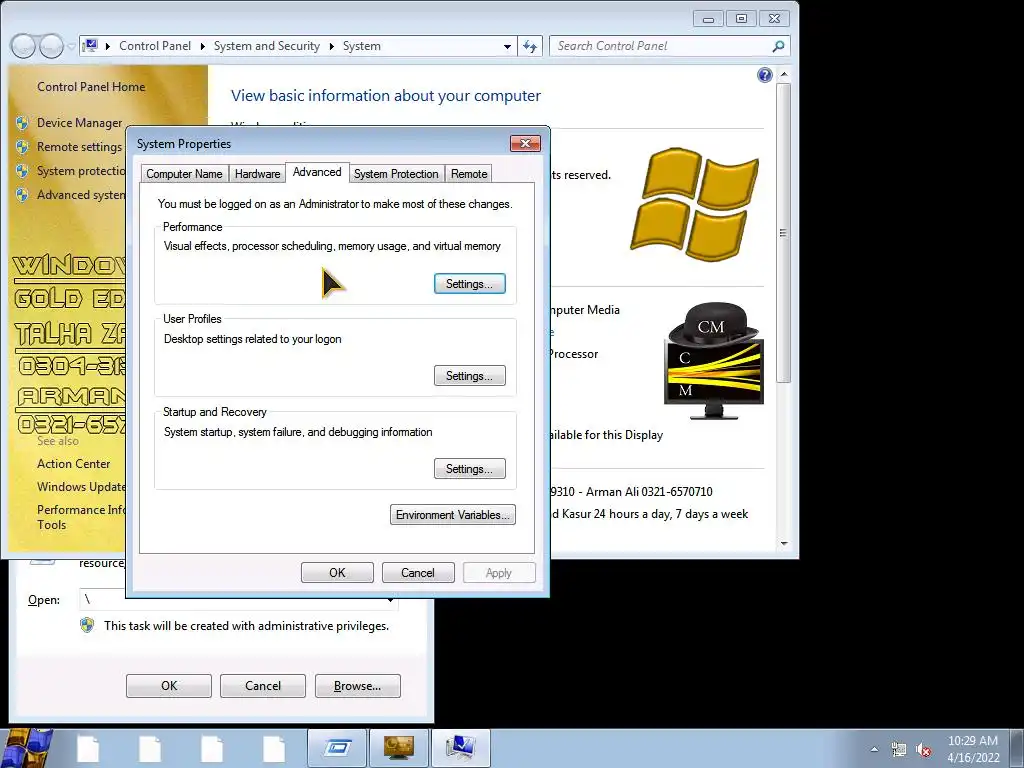Close System Properties dialog
1024x768 pixels.
(525, 143)
